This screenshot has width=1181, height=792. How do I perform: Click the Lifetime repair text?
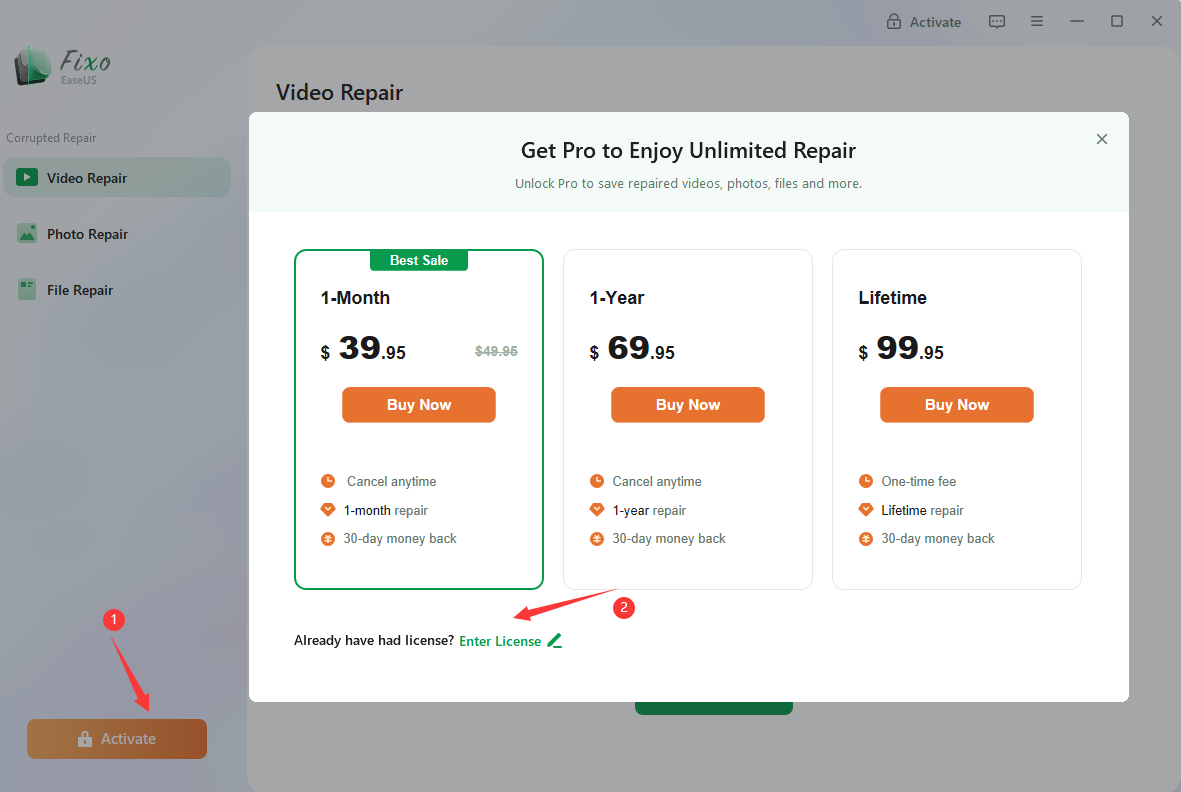pyautogui.click(x=923, y=510)
